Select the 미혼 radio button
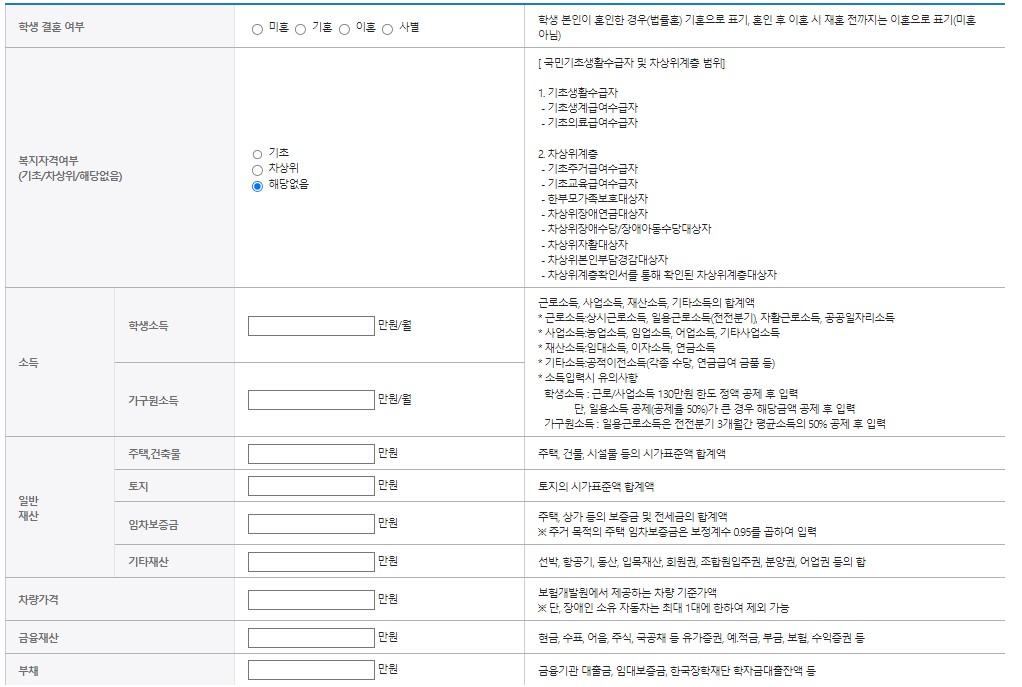The height and width of the screenshot is (687, 1022). click(259, 28)
